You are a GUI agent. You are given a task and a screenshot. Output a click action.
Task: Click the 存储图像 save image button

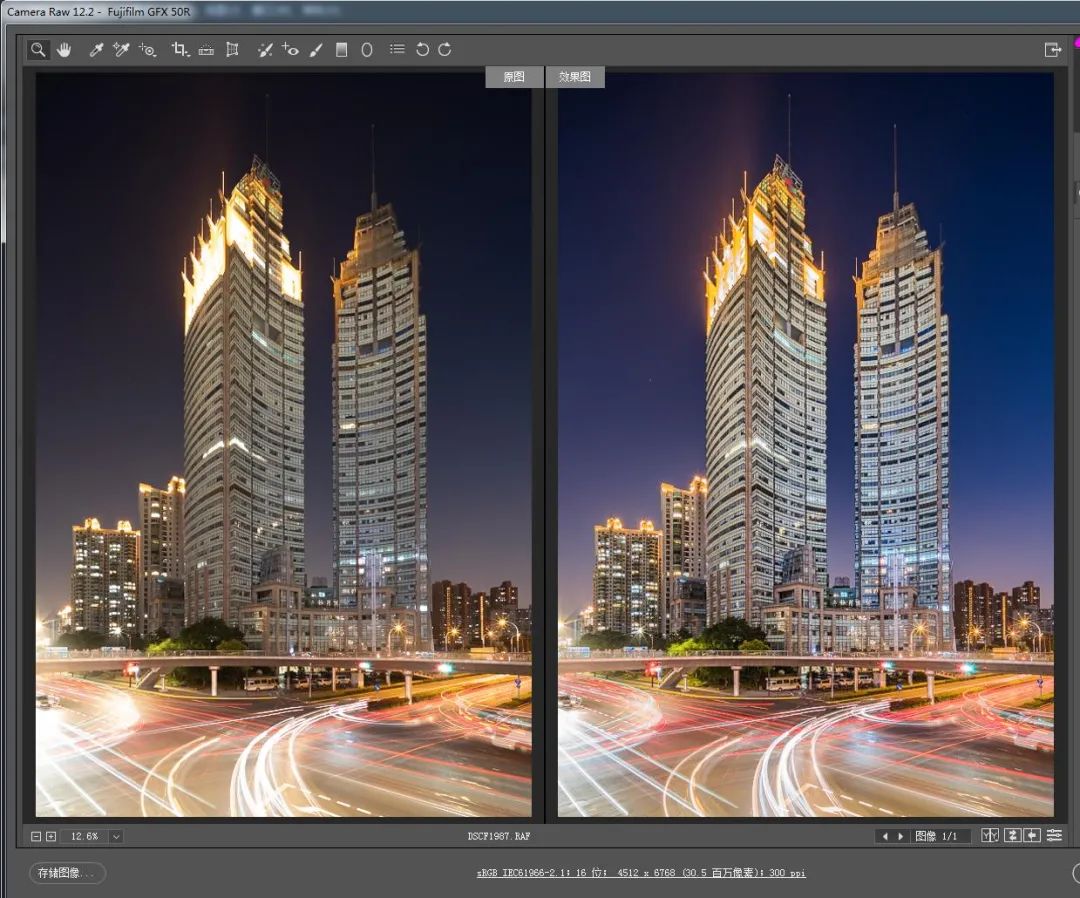coord(66,873)
